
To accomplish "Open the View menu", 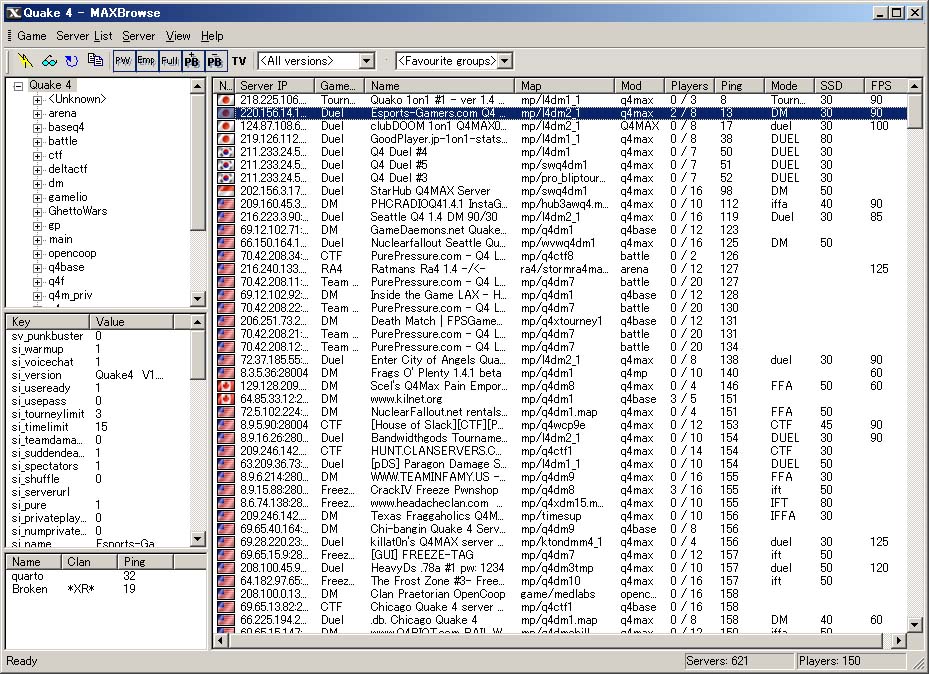I will click(x=178, y=36).
